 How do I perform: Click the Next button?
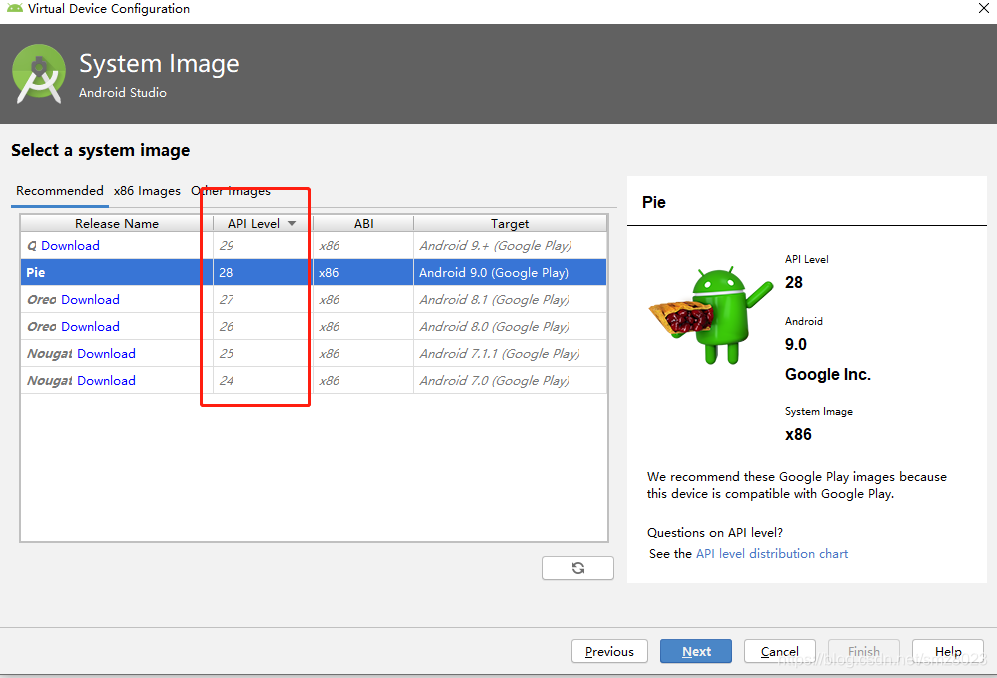tap(696, 651)
